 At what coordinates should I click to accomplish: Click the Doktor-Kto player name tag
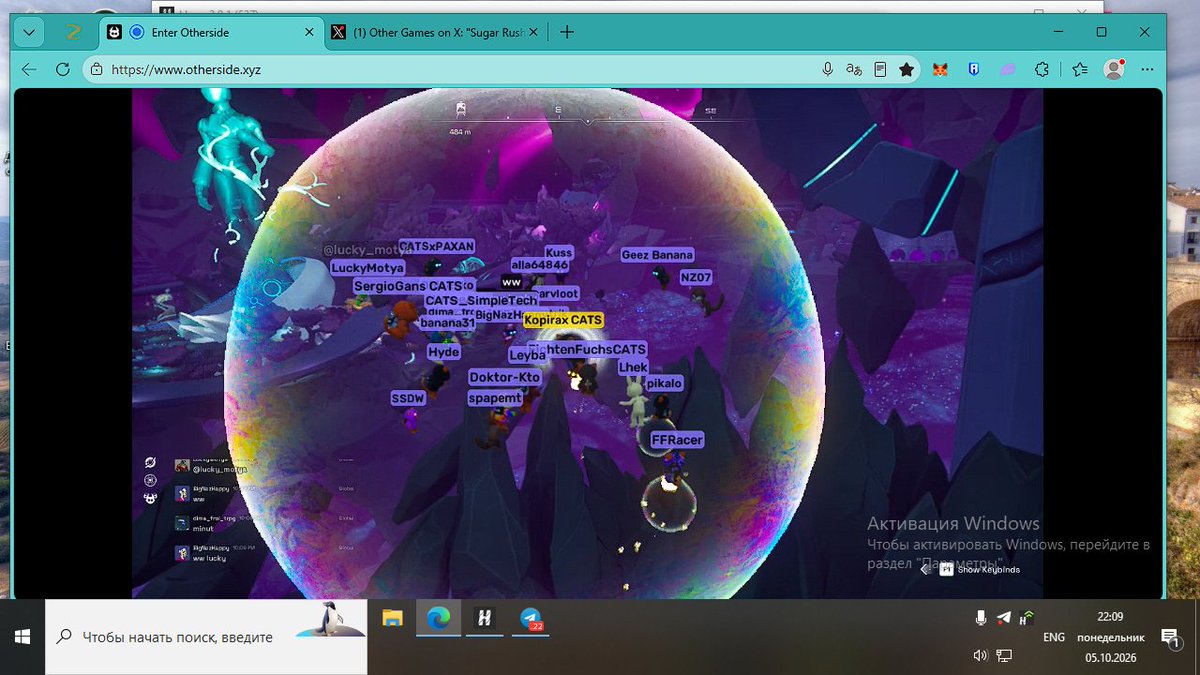coord(505,377)
